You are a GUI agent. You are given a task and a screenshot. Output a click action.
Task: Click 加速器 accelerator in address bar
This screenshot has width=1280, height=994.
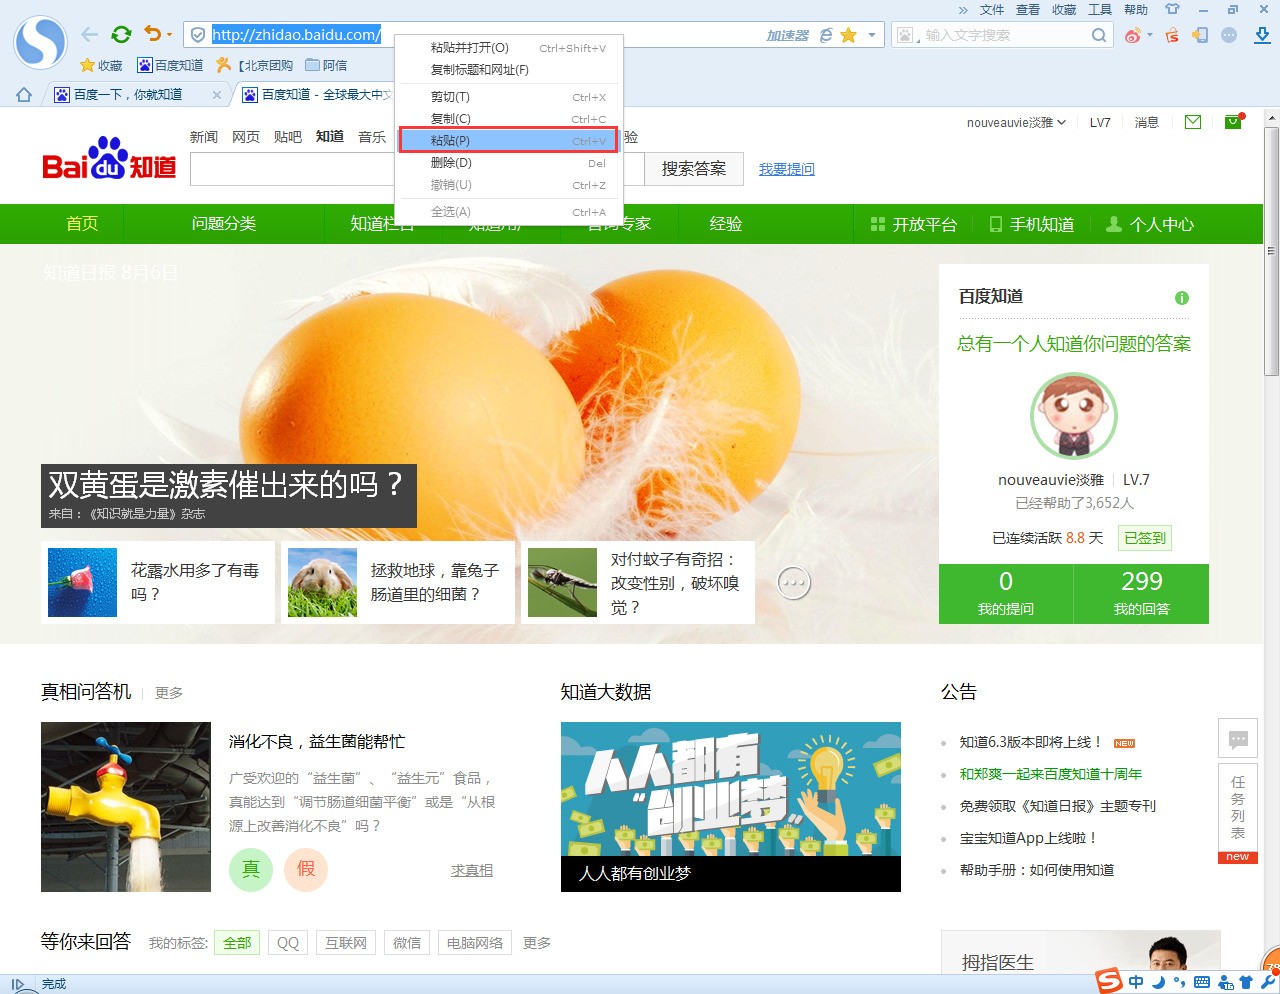pos(787,35)
